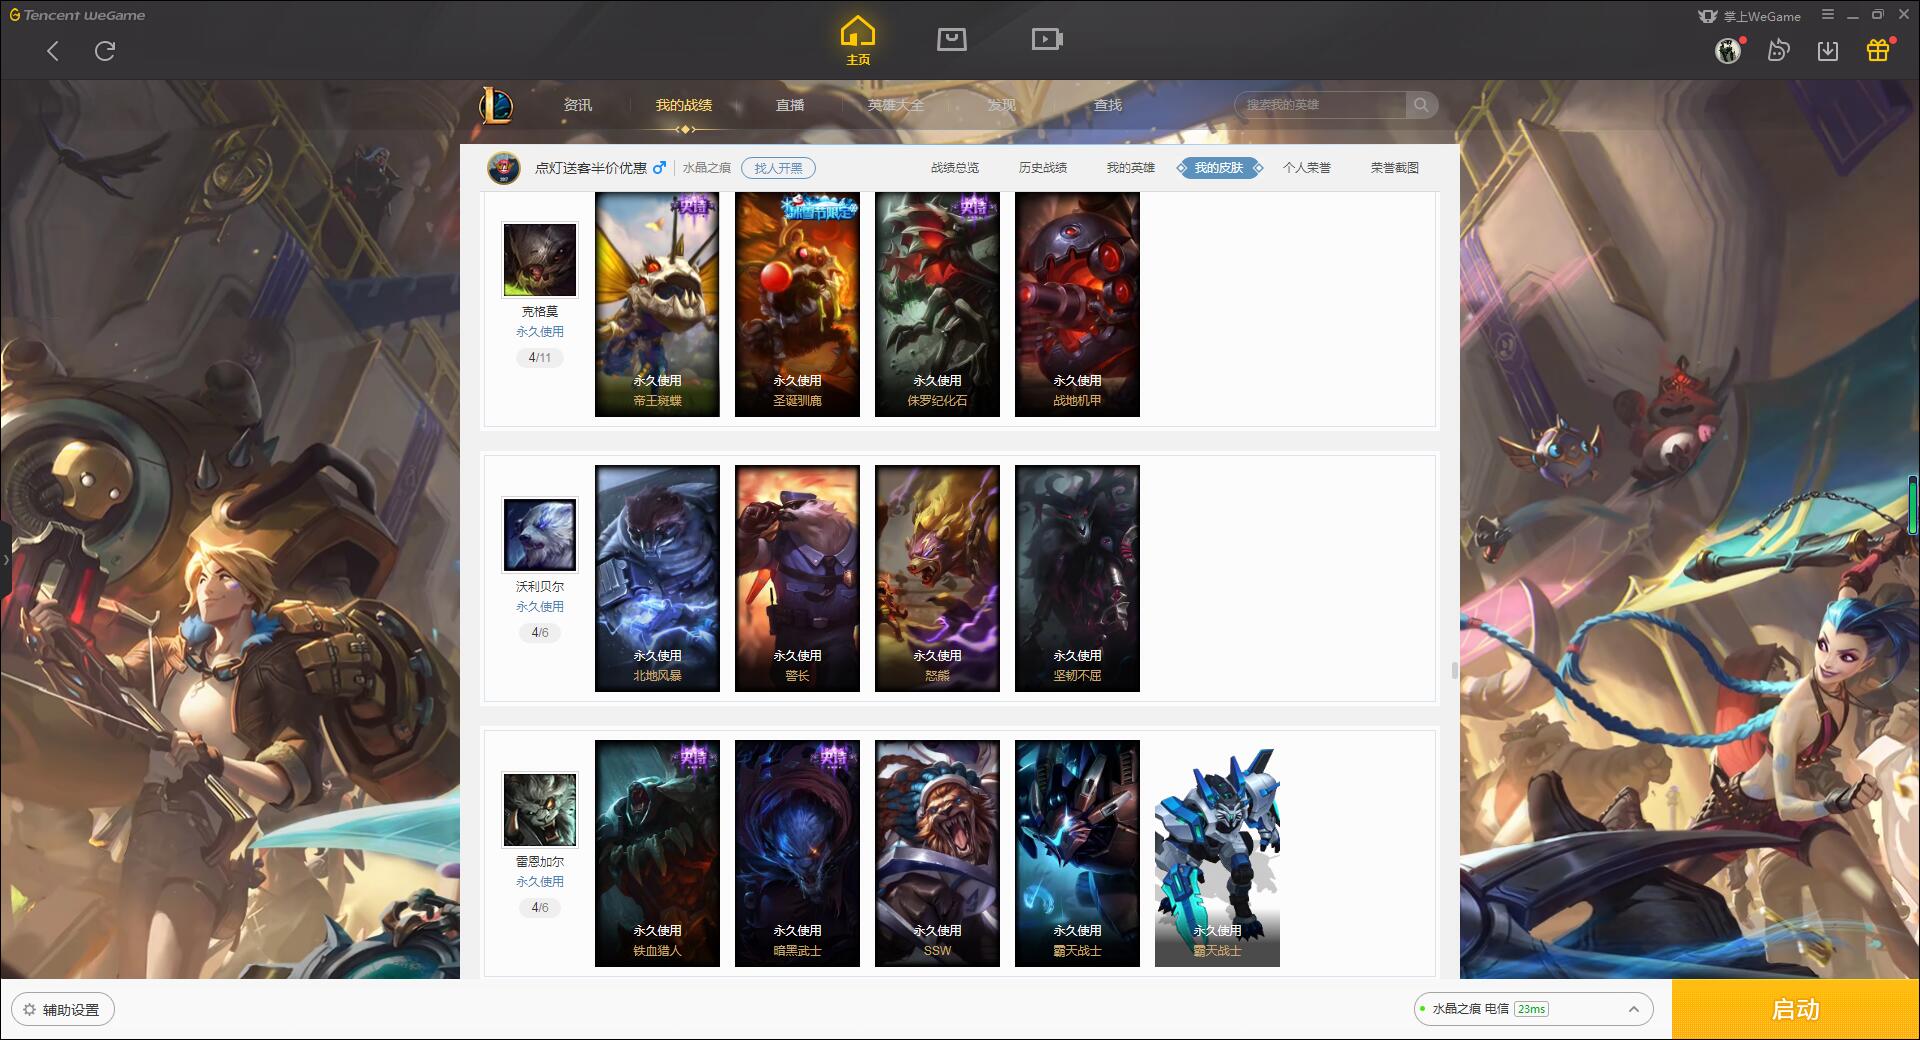Click the 沃利贝尔 champion portrait
The width and height of the screenshot is (1920, 1040).
point(540,535)
